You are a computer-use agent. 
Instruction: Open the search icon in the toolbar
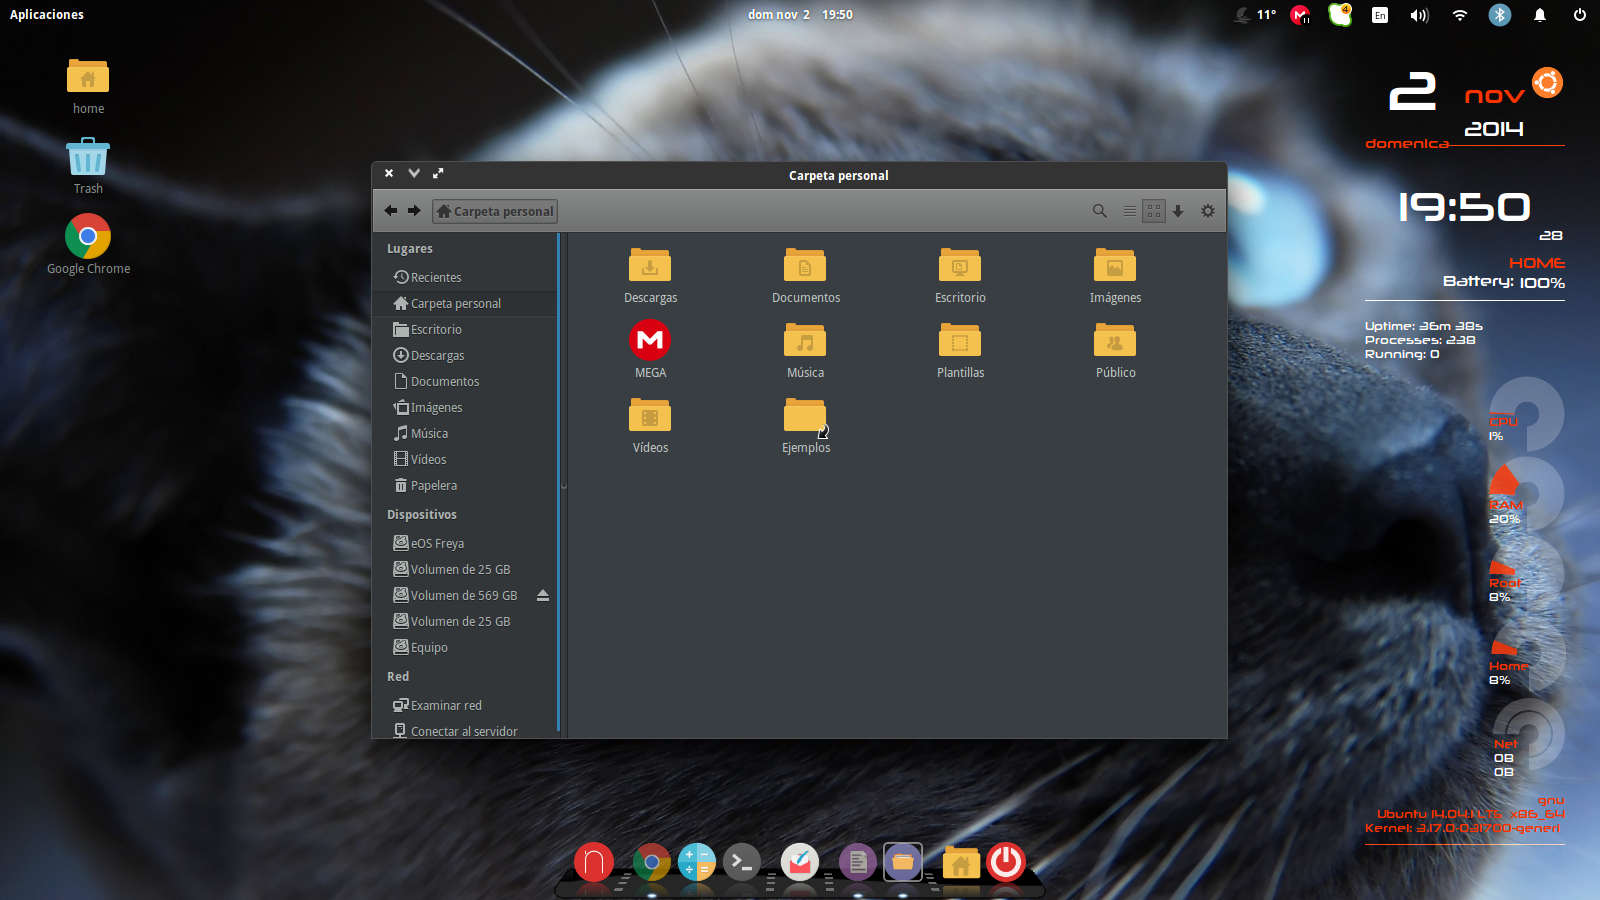pyautogui.click(x=1099, y=211)
